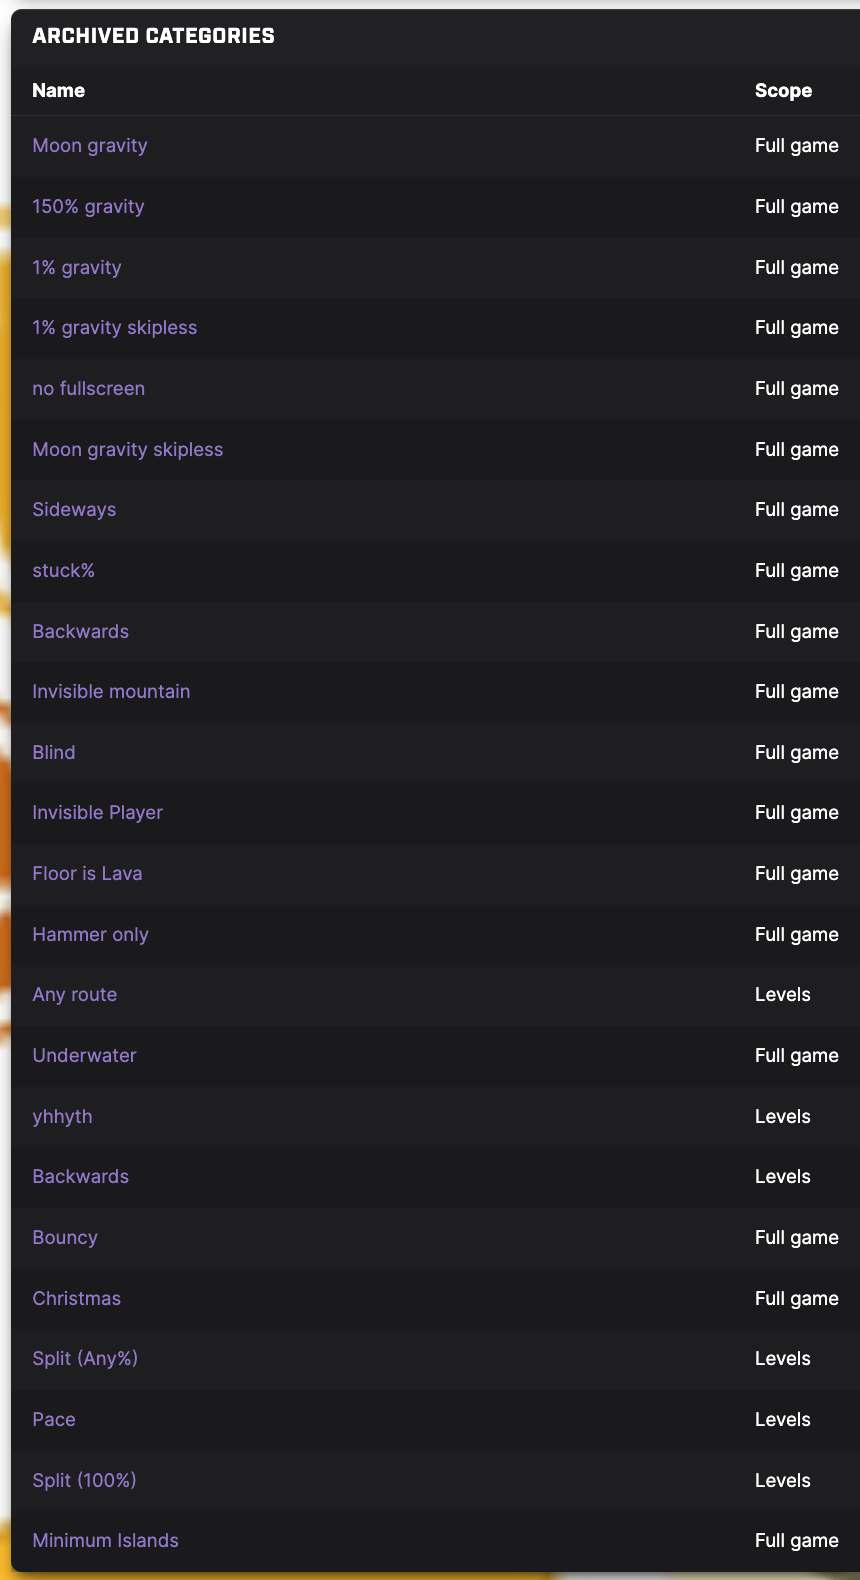
Task: Click the Any route levels category
Action: 75,995
